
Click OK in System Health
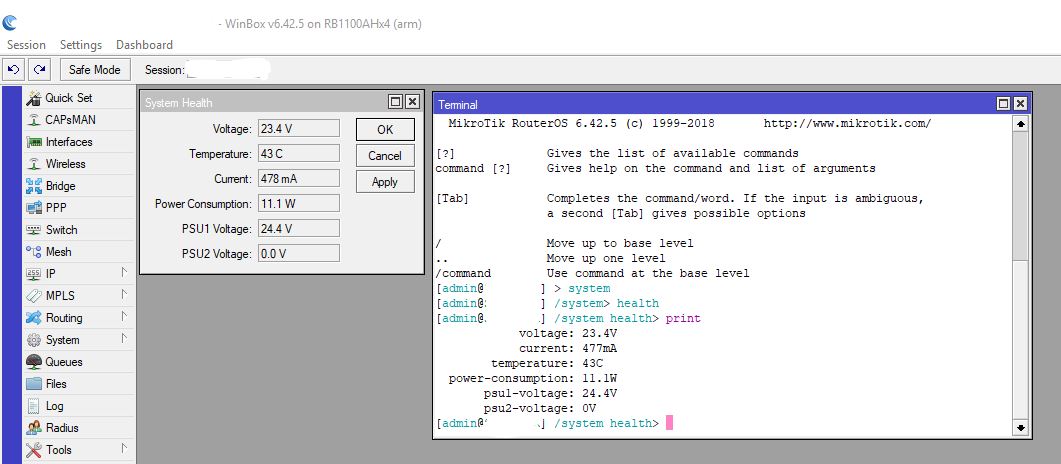coord(385,130)
